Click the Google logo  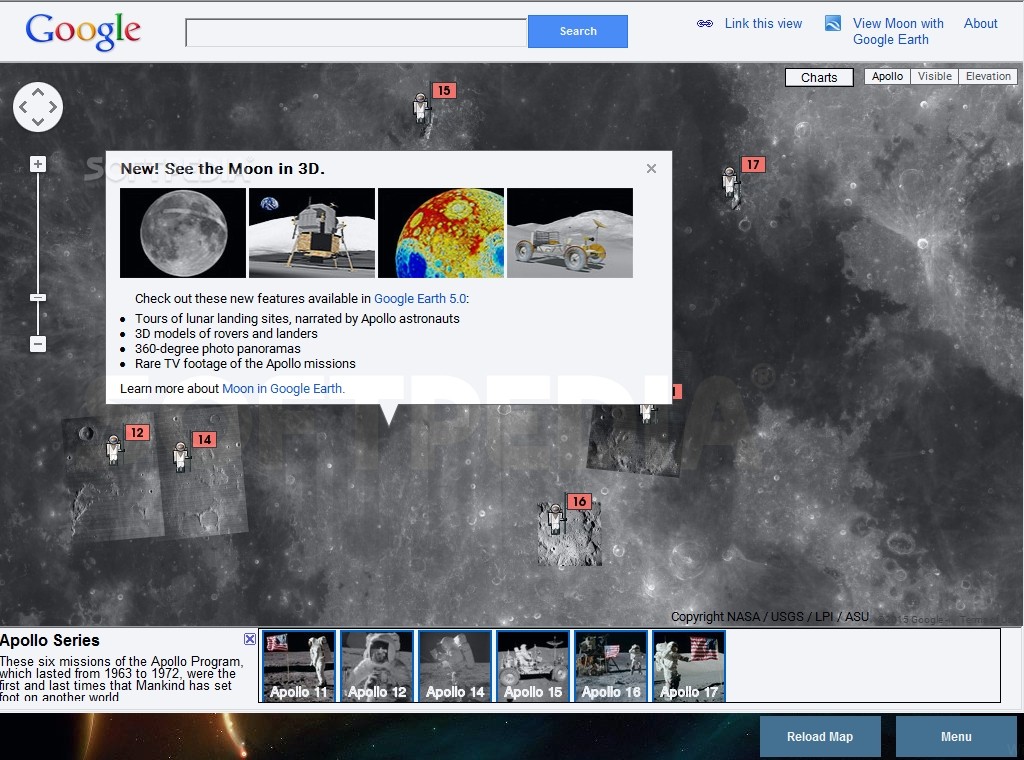[83, 31]
